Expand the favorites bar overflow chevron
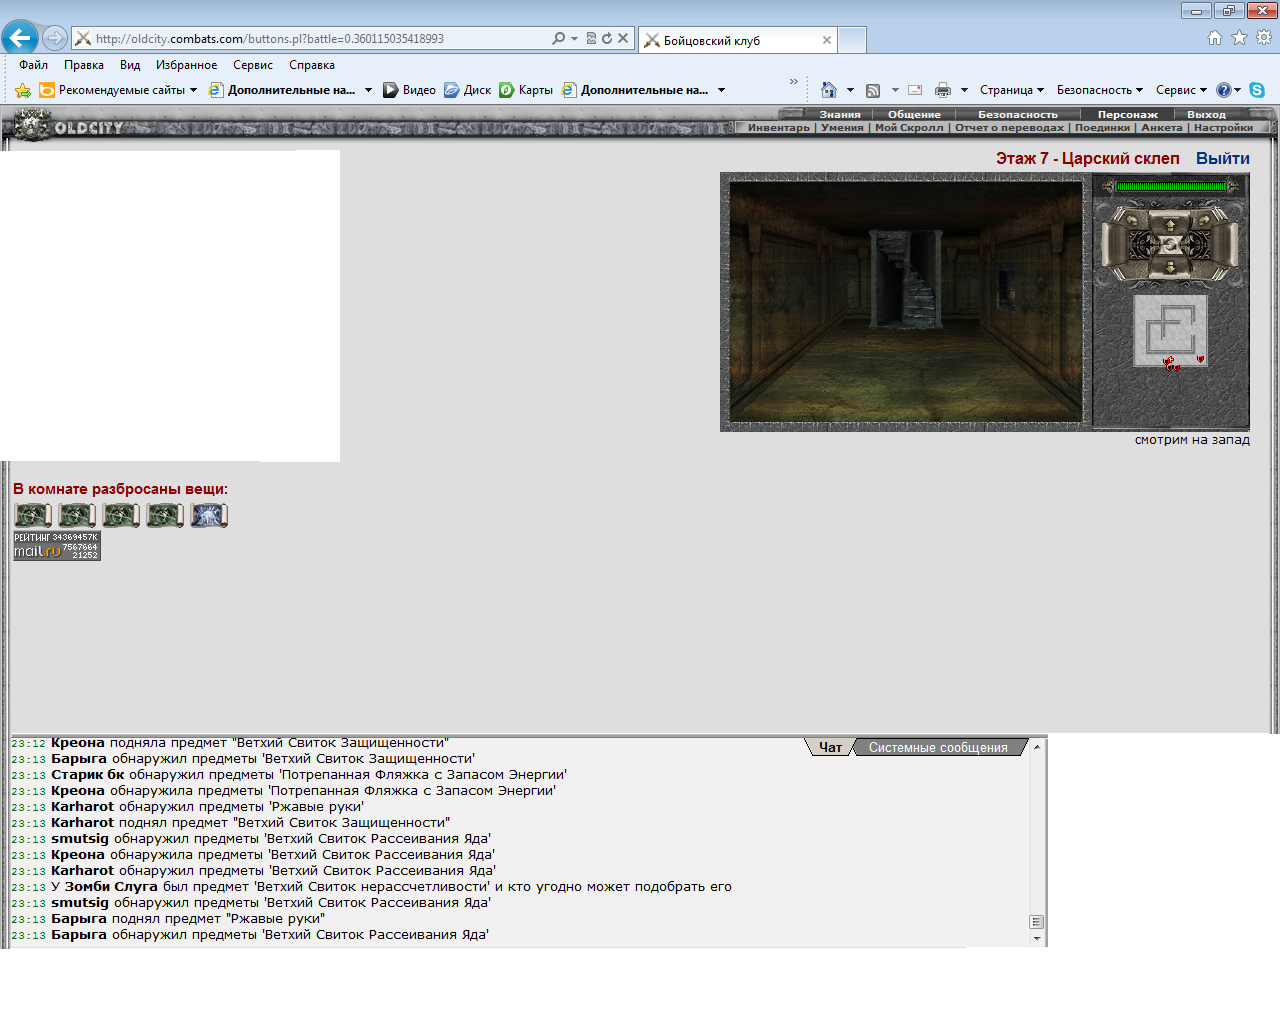1280x1024 pixels. pyautogui.click(x=794, y=82)
